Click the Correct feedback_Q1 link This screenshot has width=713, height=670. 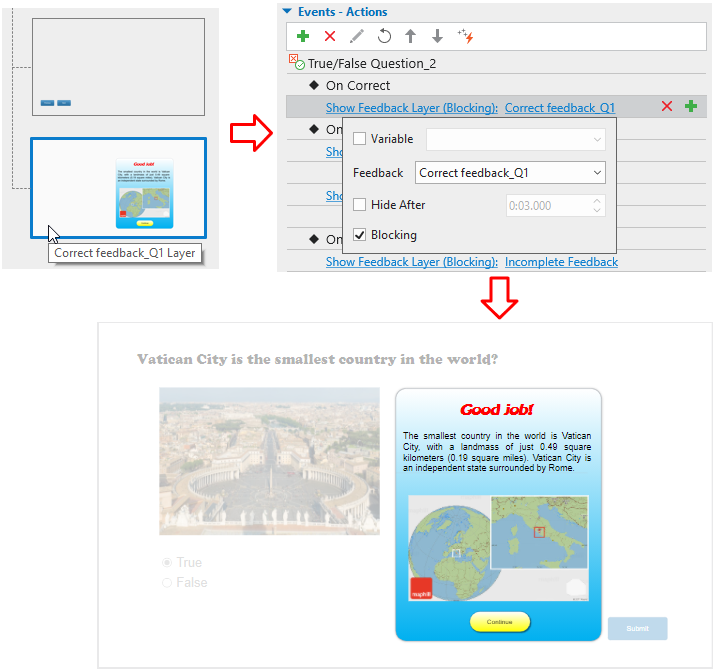click(x=560, y=108)
